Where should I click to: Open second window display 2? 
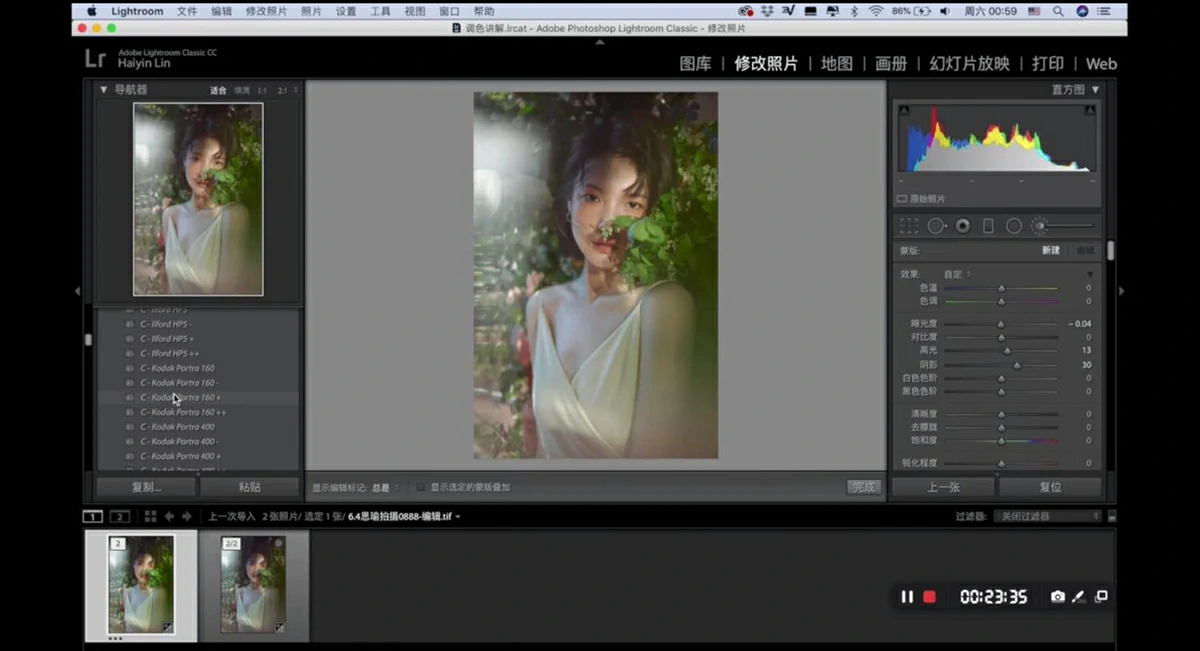coord(120,516)
